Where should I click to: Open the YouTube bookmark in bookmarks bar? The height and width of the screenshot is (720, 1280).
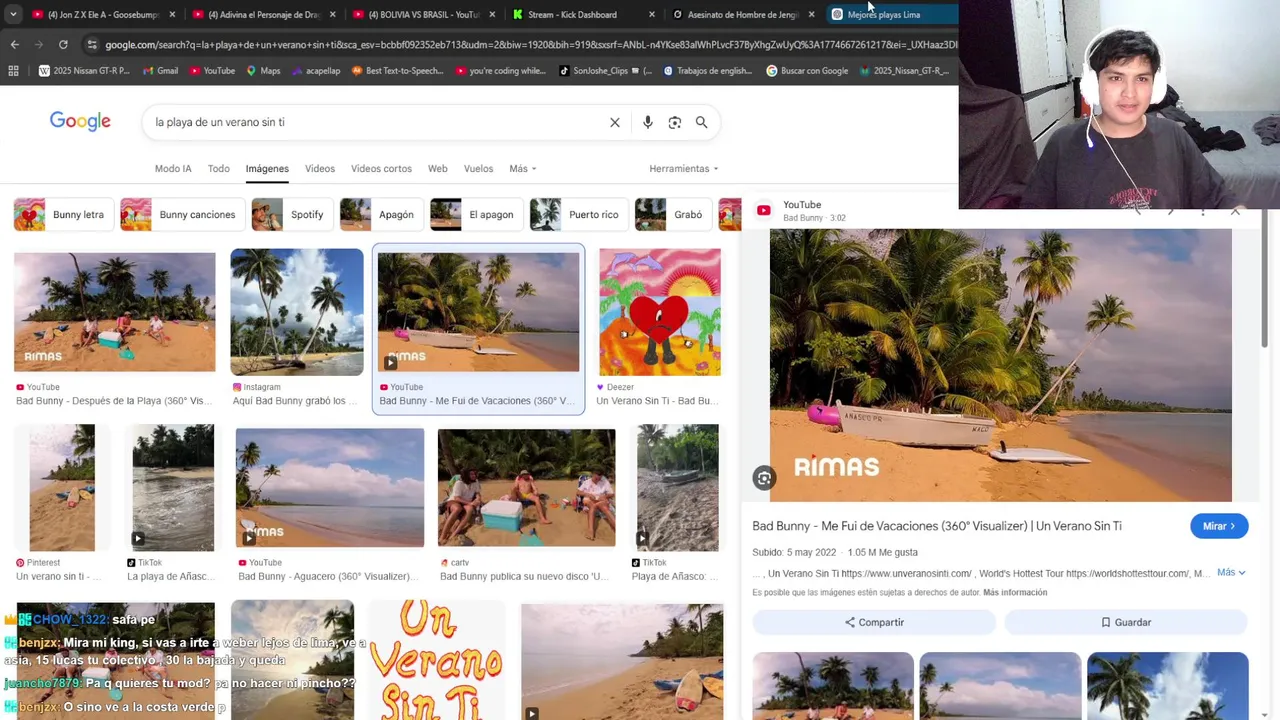[x=211, y=70]
